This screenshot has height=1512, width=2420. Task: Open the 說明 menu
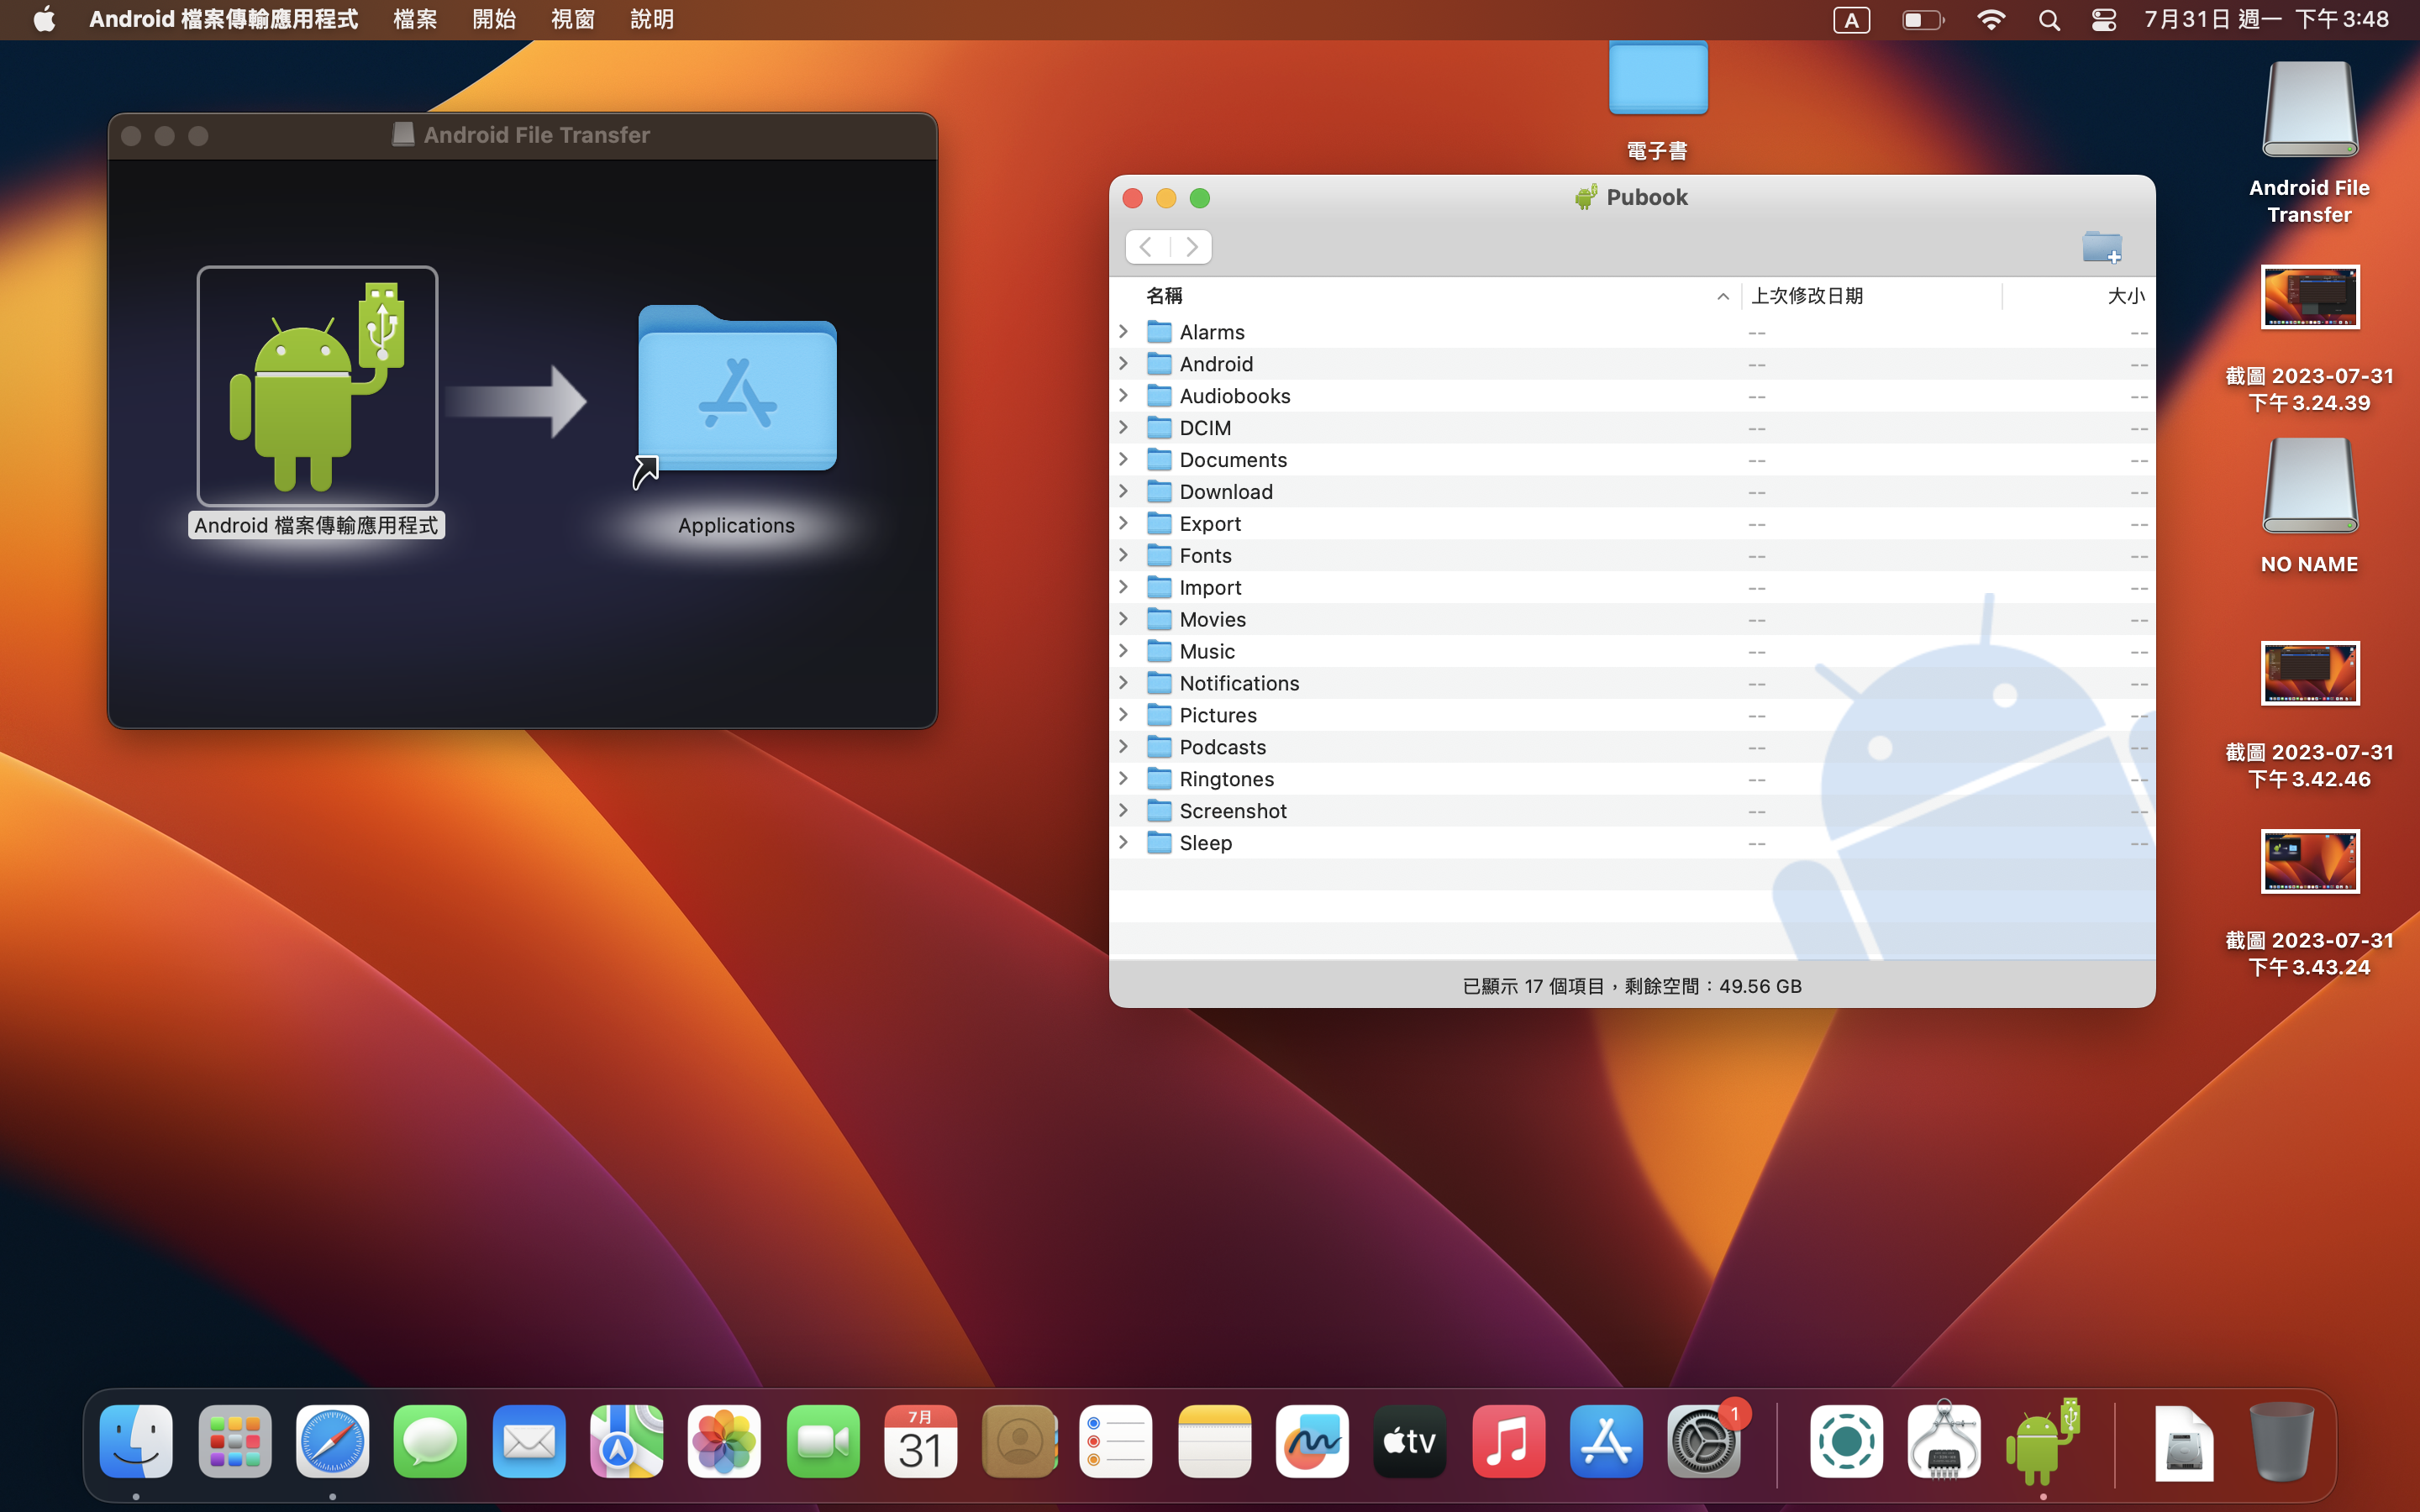point(652,20)
